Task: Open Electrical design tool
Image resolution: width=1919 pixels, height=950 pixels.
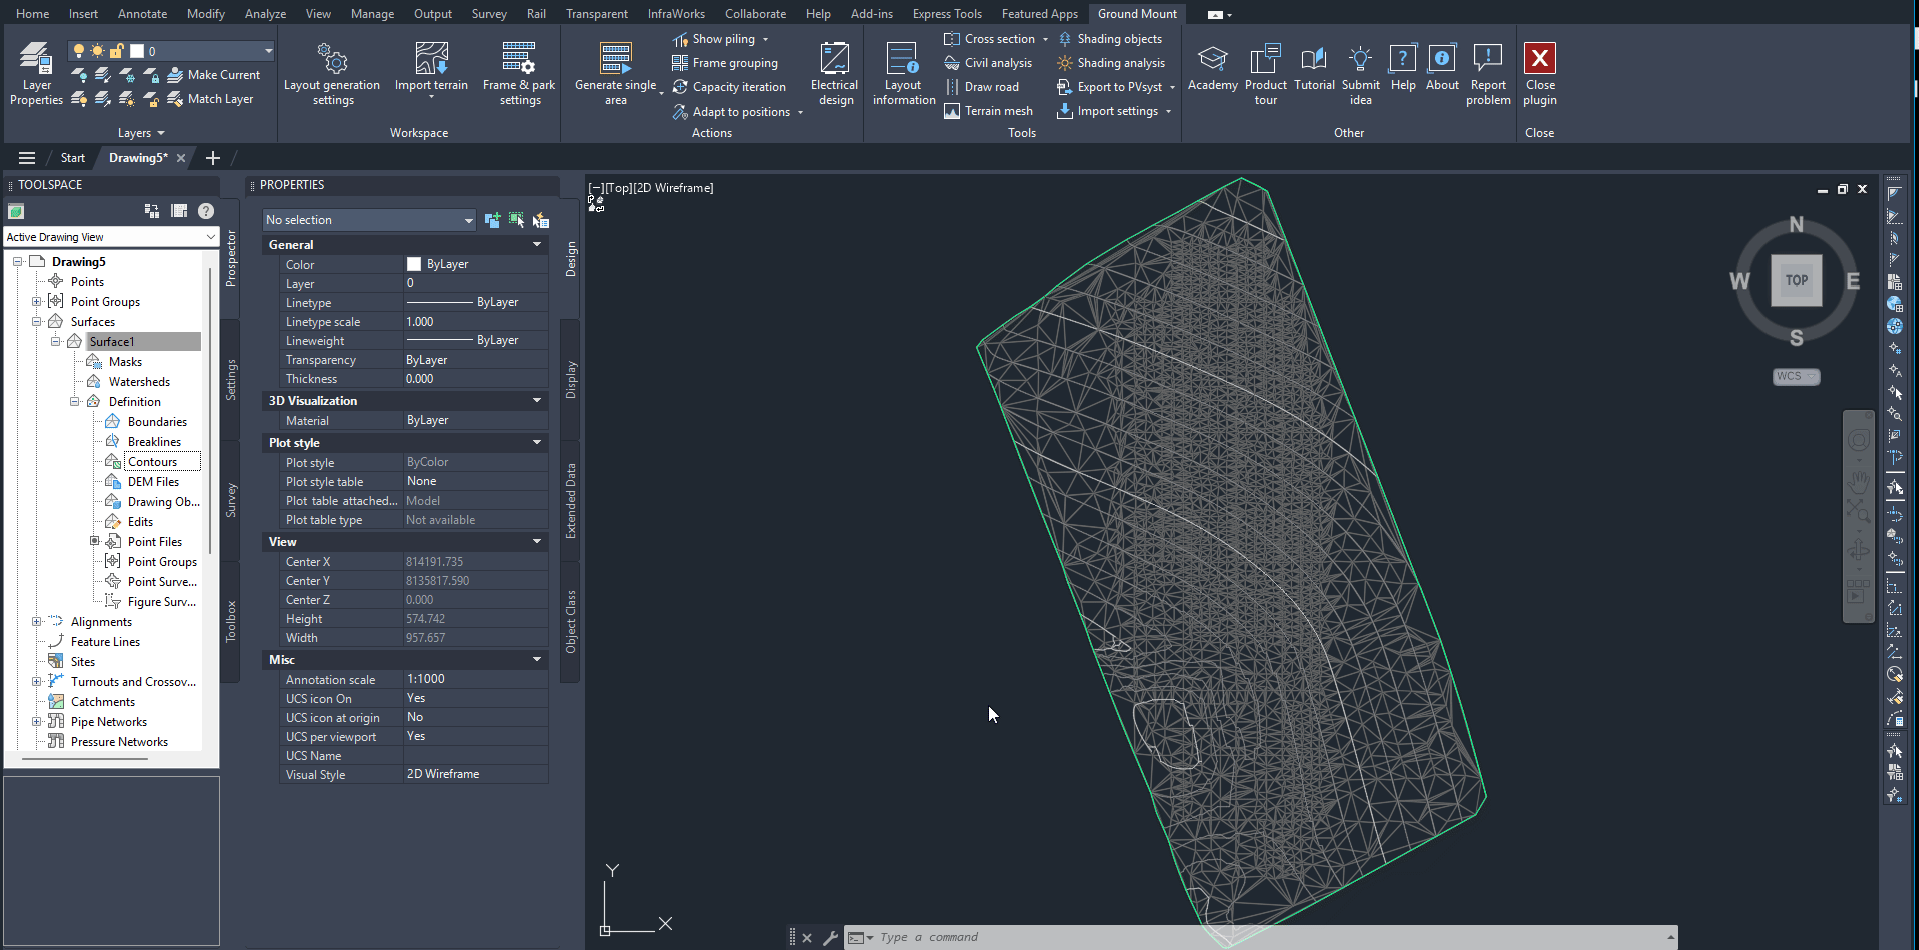Action: coord(834,73)
